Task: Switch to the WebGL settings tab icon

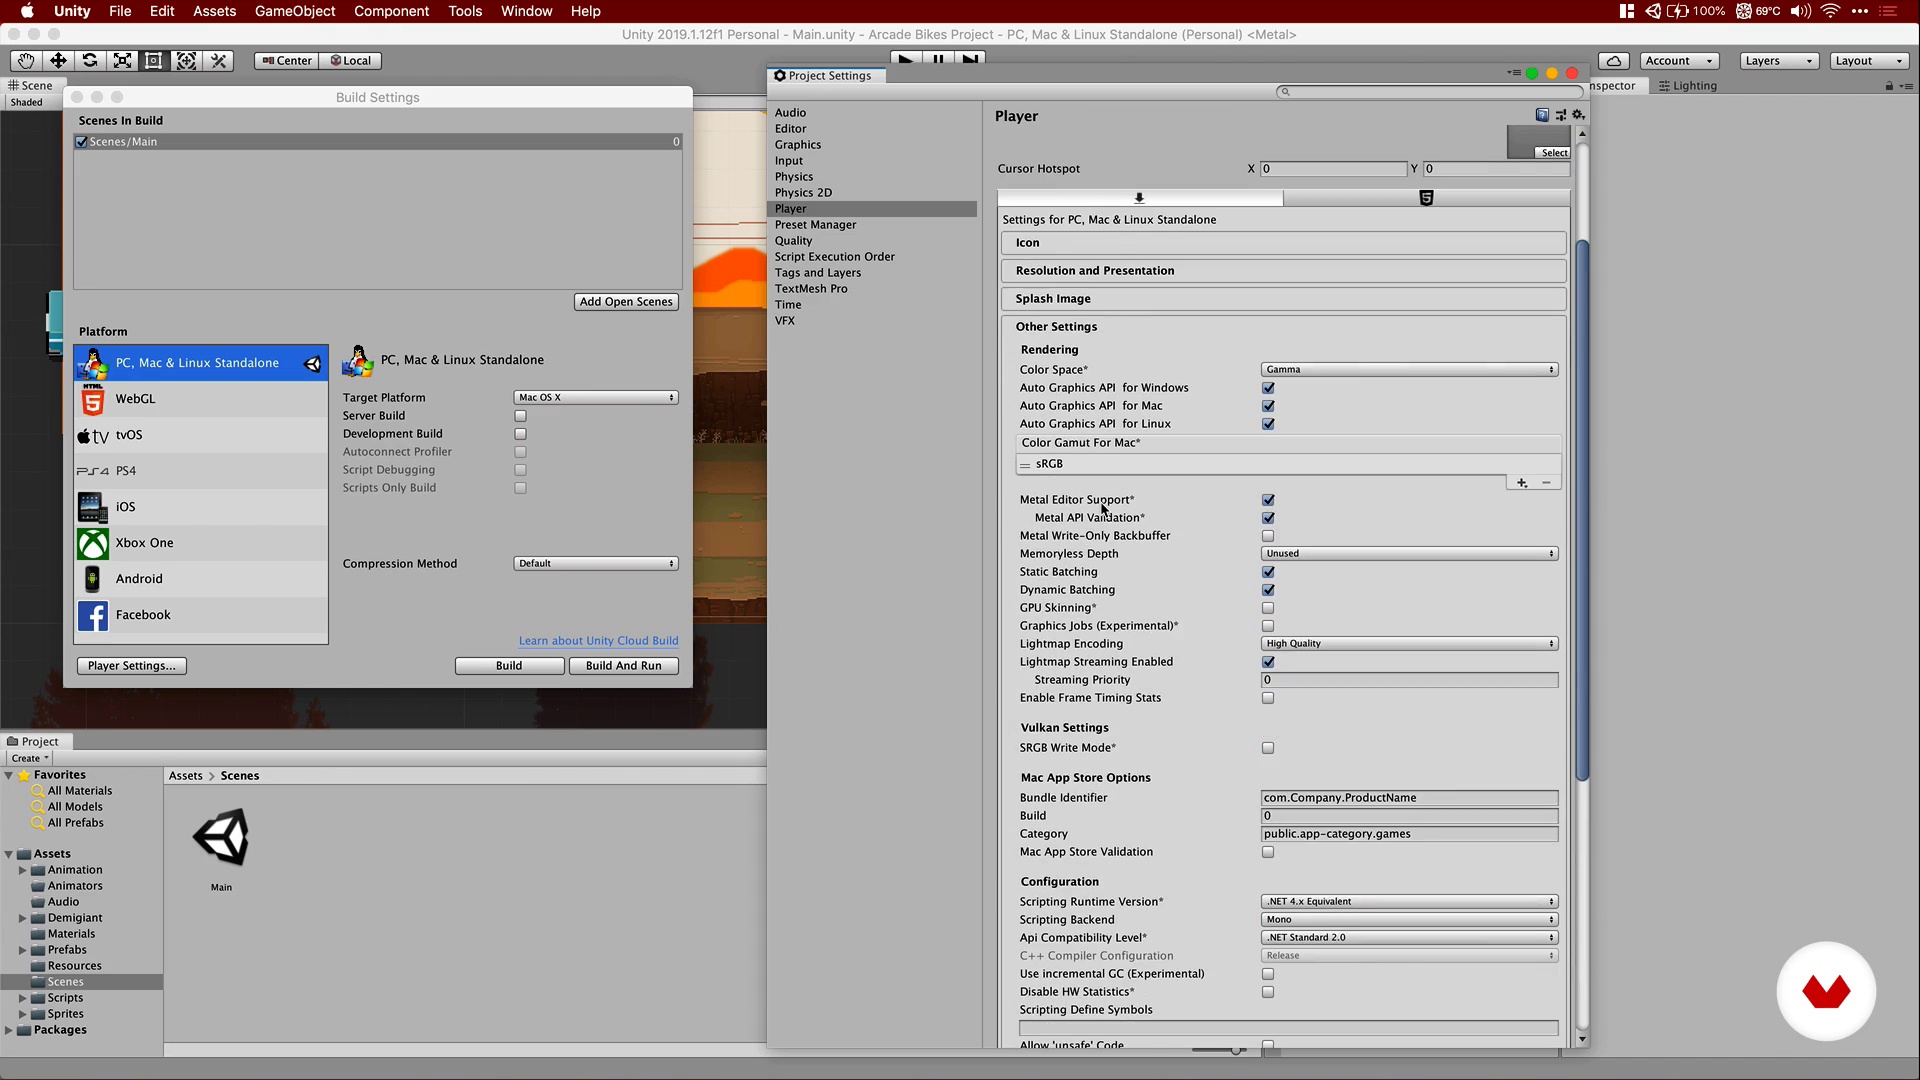Action: click(x=1426, y=198)
